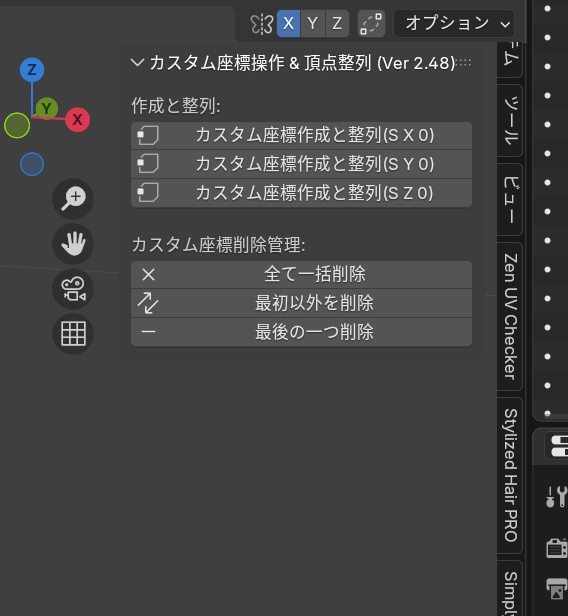Toggle Y axis mirror

pyautogui.click(x=313, y=24)
